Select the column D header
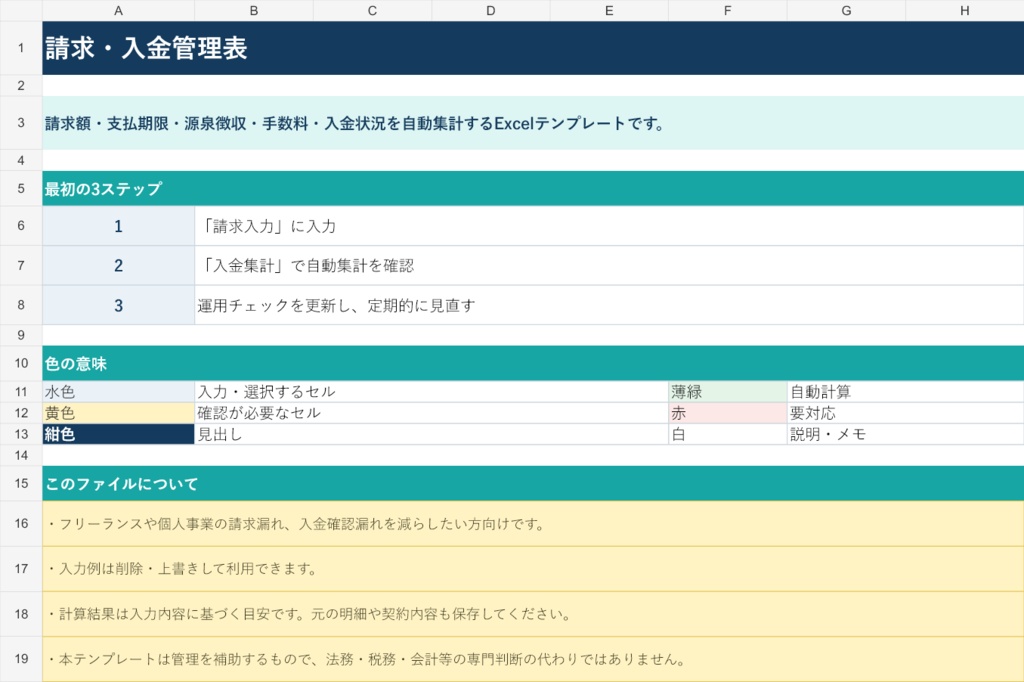 point(490,10)
